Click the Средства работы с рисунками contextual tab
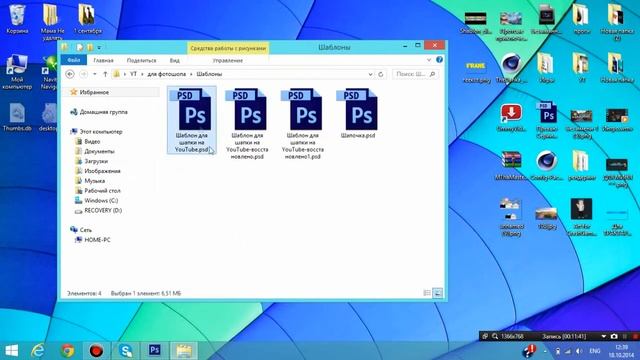 228,48
